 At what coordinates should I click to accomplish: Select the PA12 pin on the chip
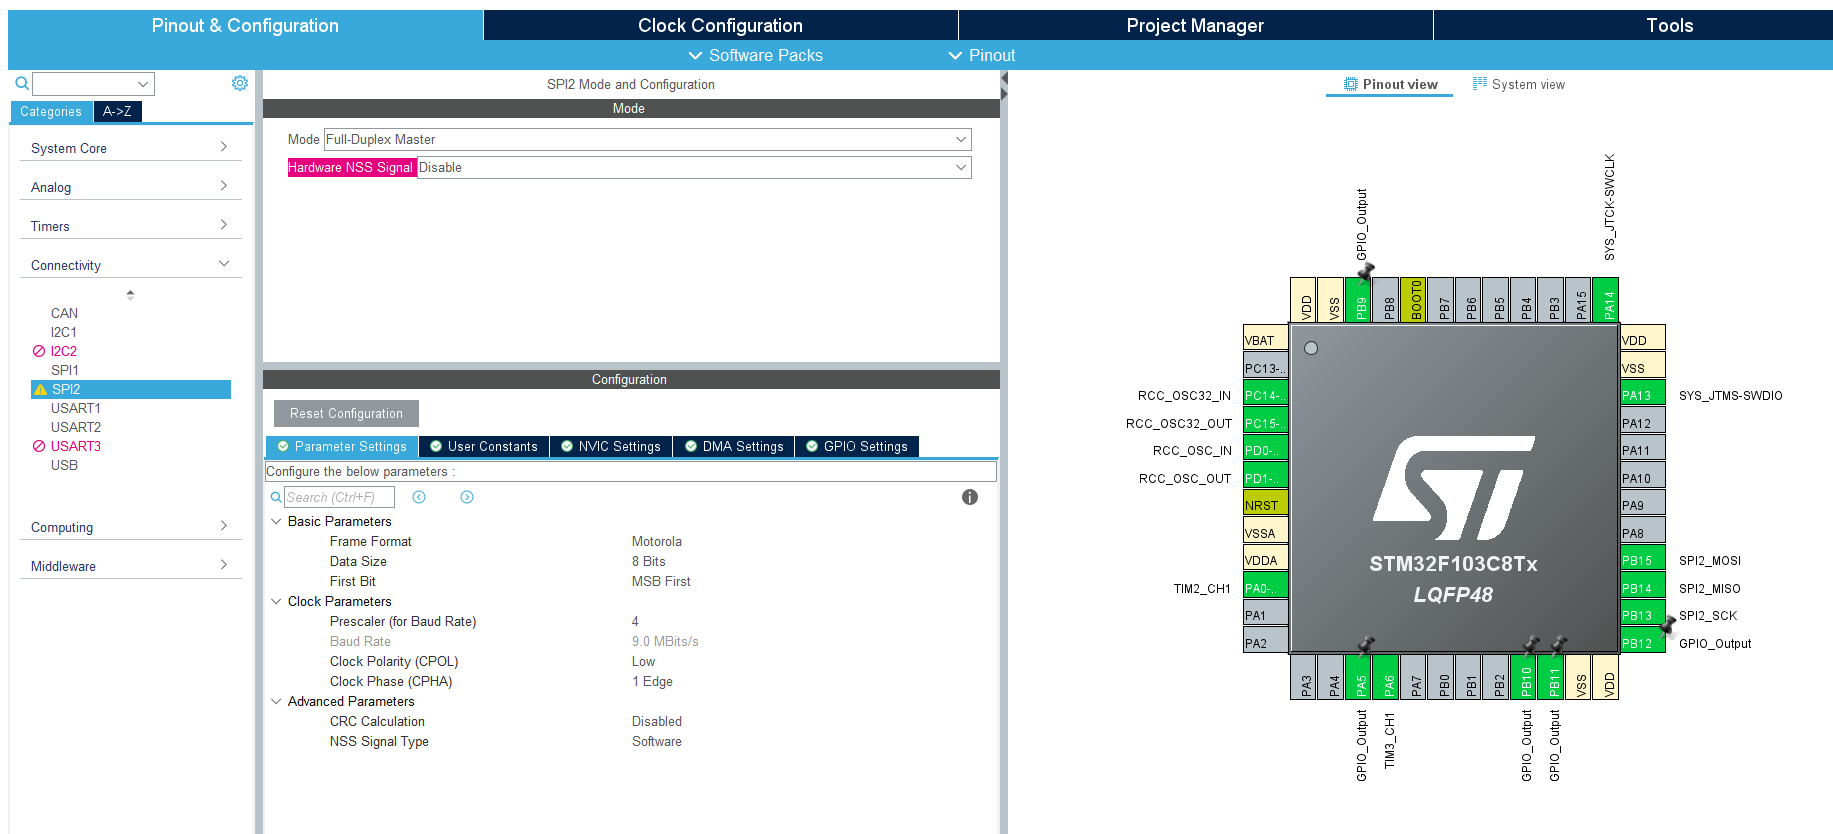point(1643,422)
